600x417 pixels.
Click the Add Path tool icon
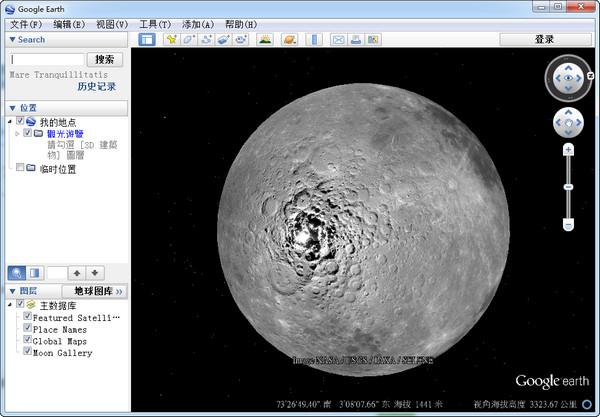click(x=206, y=39)
